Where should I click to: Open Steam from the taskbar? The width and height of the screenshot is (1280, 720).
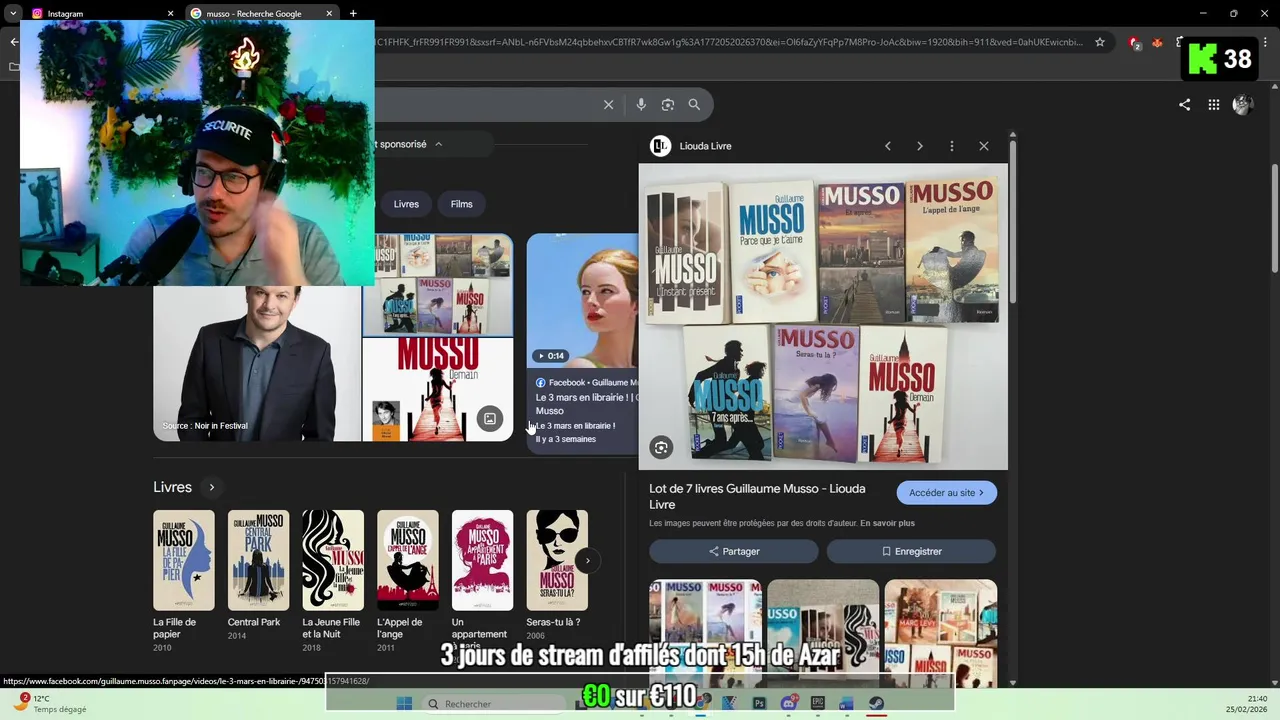tap(876, 704)
